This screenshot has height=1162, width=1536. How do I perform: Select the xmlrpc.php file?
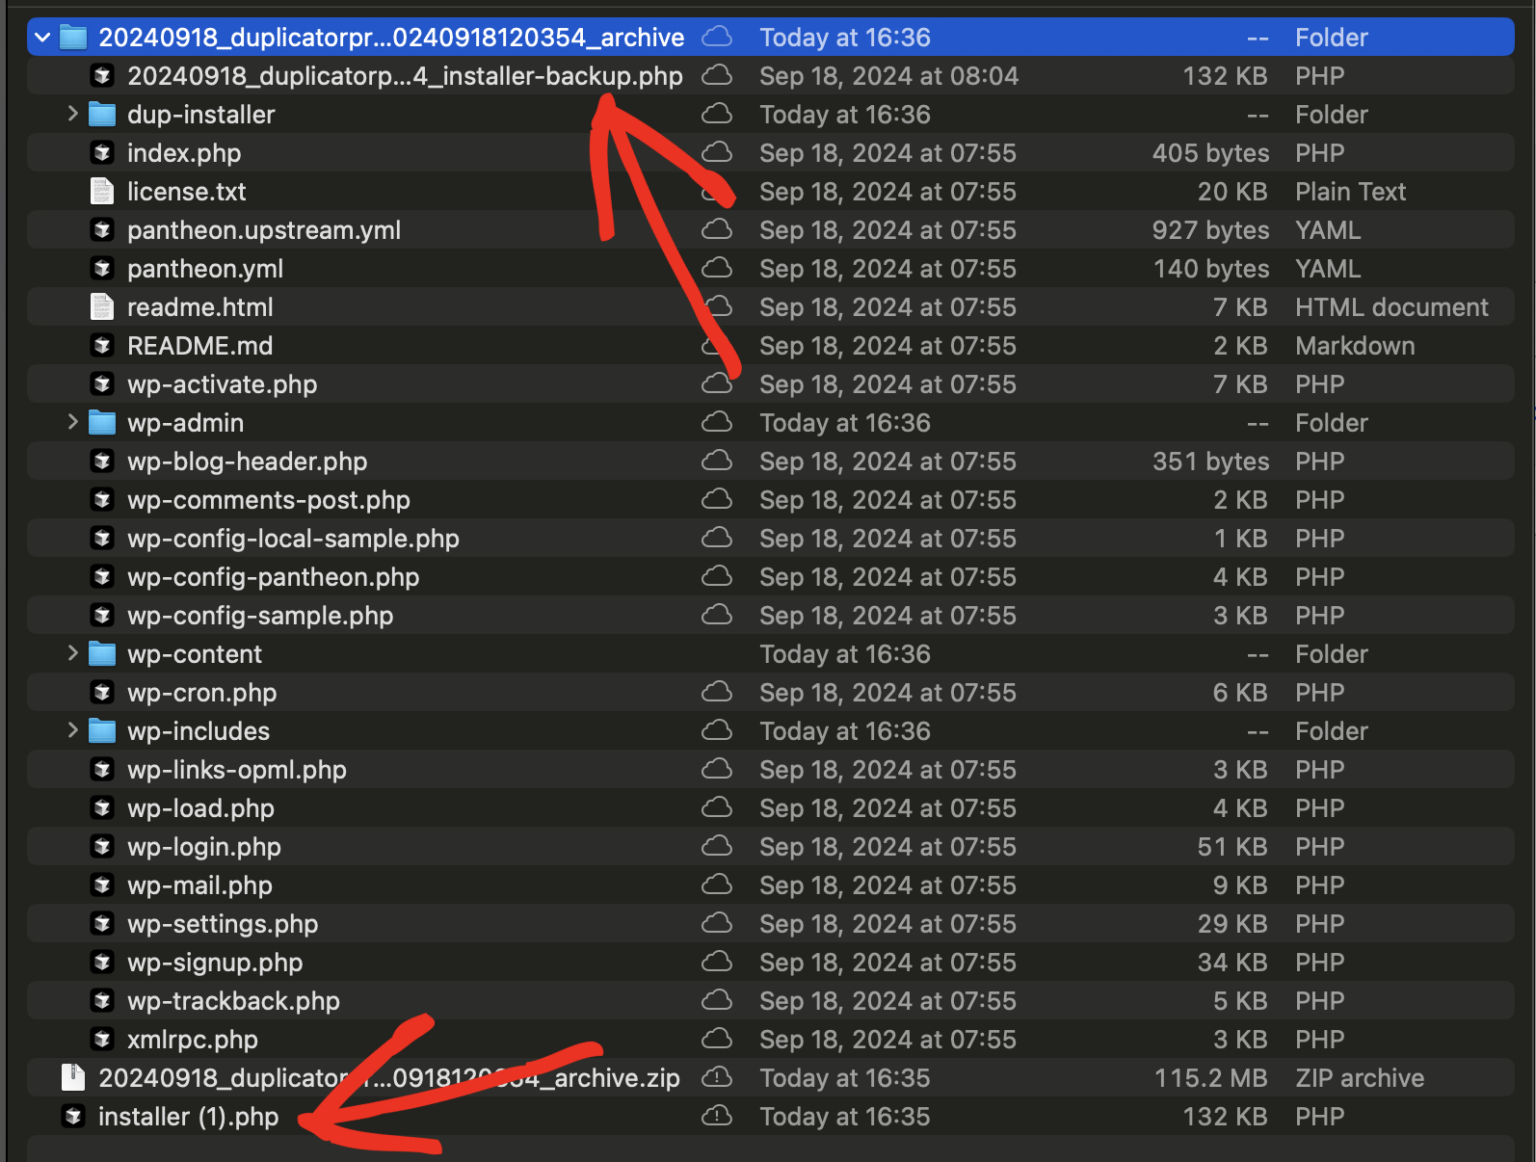click(x=192, y=1039)
